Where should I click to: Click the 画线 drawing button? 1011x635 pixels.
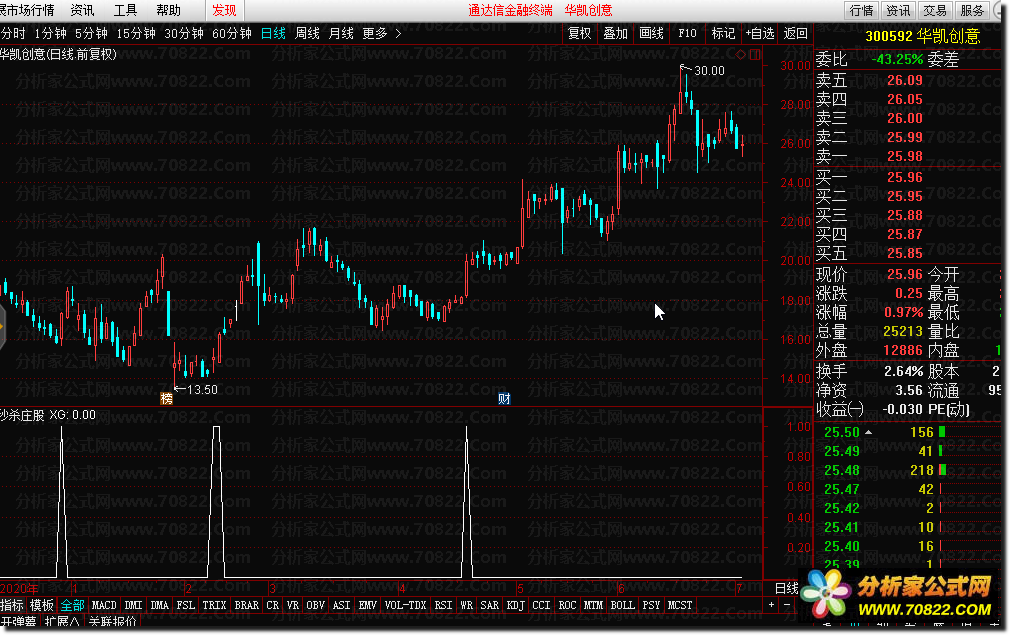click(651, 34)
